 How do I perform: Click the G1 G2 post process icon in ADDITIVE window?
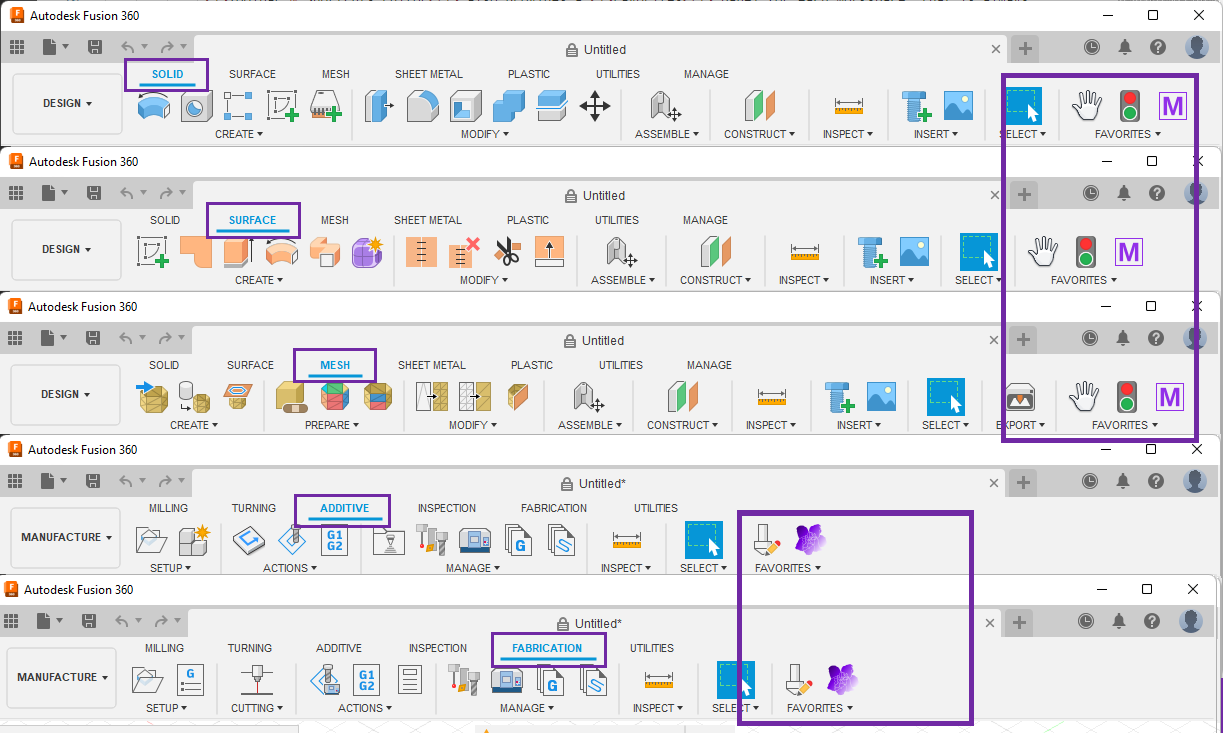pyautogui.click(x=335, y=540)
